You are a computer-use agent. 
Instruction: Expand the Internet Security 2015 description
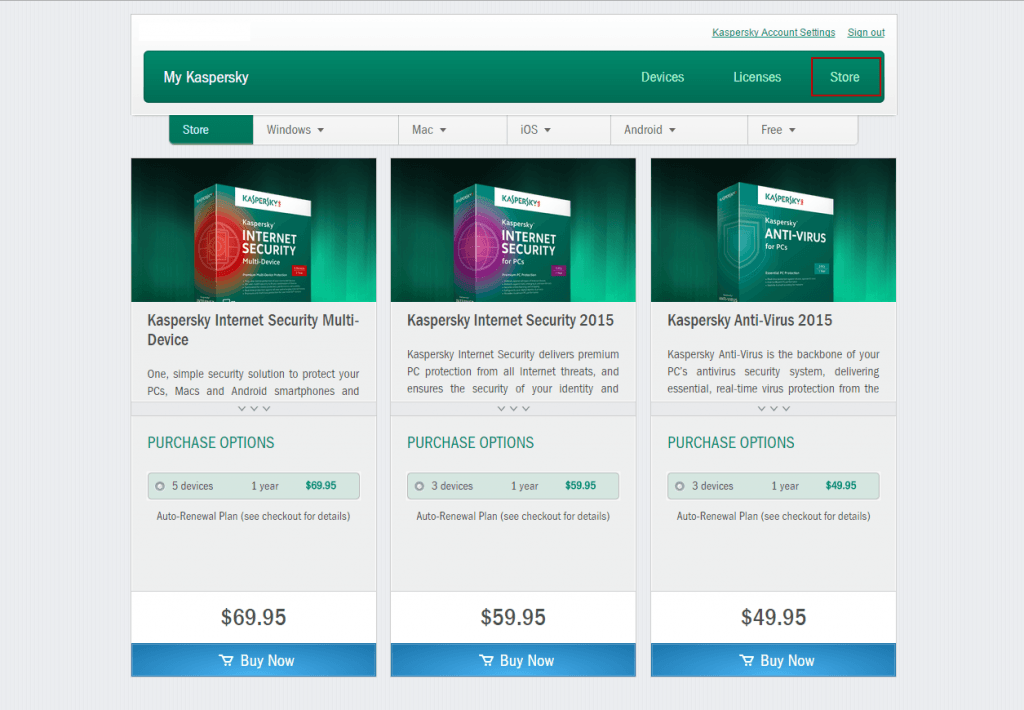[x=513, y=408]
